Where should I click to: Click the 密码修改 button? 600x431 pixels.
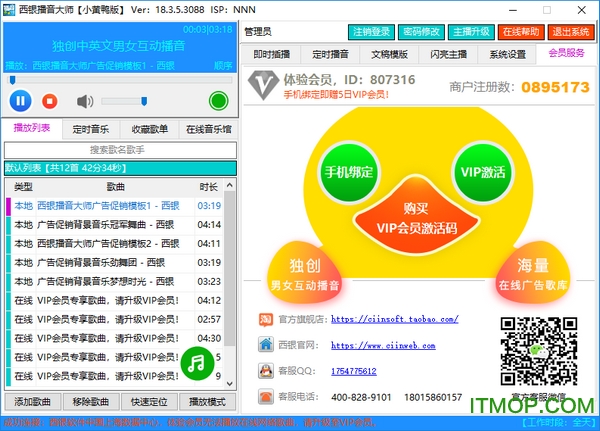click(x=421, y=32)
